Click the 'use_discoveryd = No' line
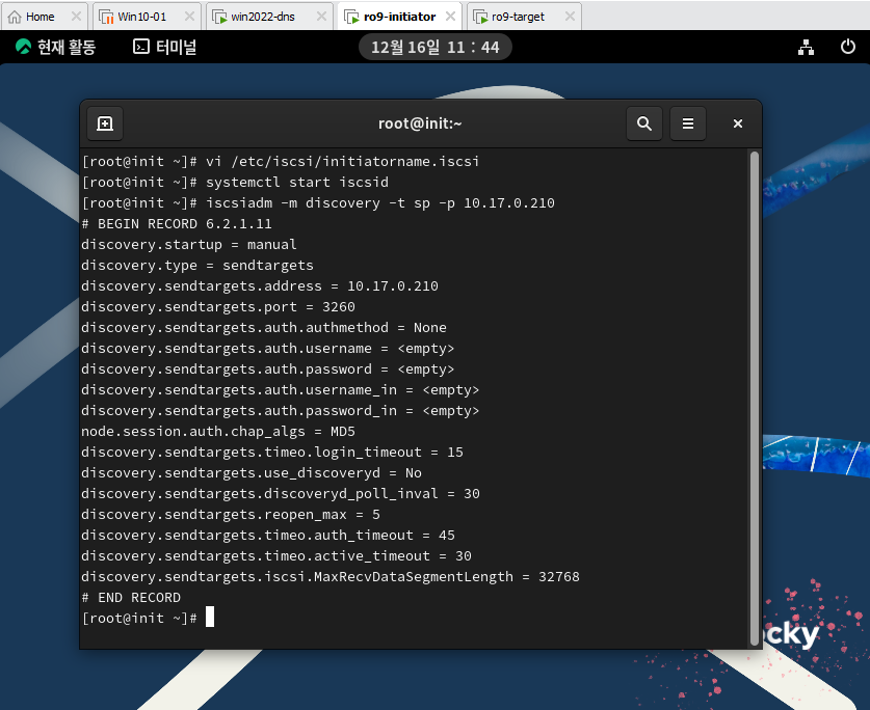Screen dimensions: 870x710 click(x=251, y=473)
